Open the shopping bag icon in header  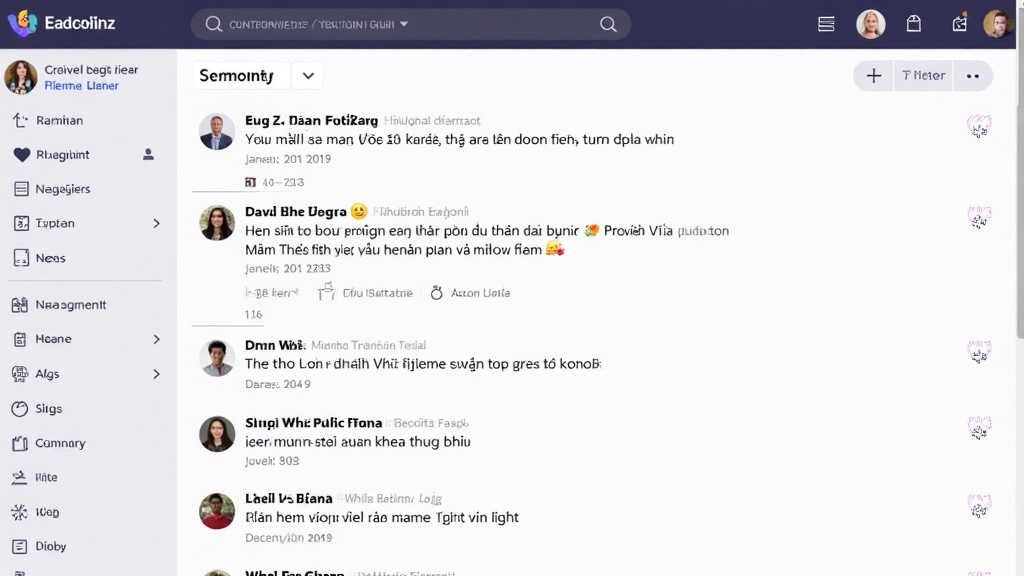[913, 24]
